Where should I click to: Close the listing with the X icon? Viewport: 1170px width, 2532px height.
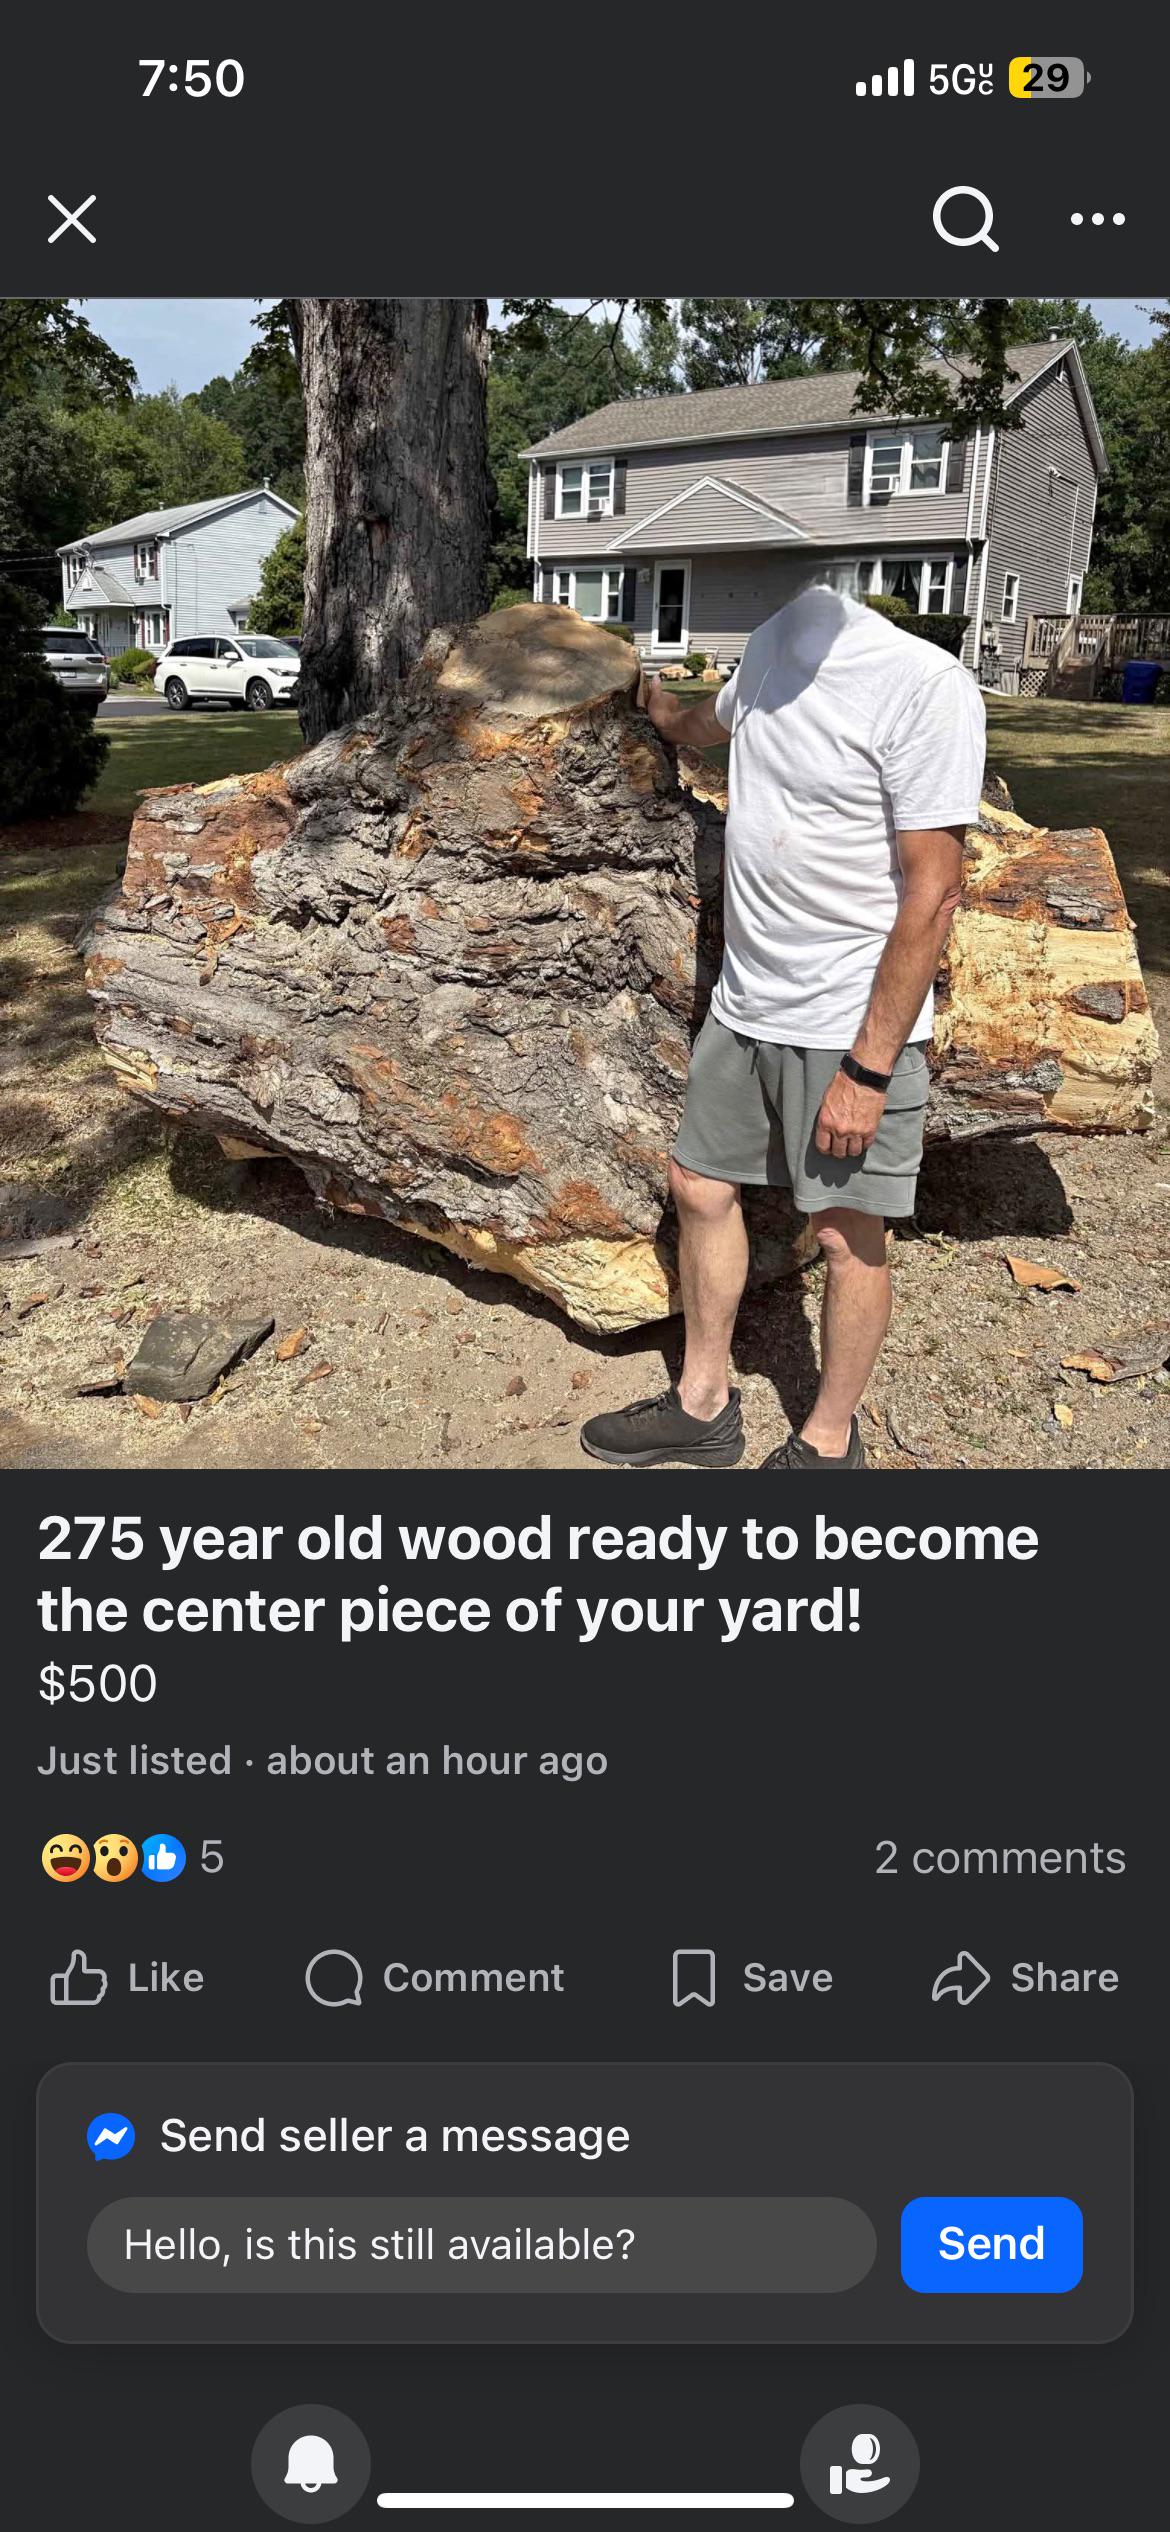72,219
